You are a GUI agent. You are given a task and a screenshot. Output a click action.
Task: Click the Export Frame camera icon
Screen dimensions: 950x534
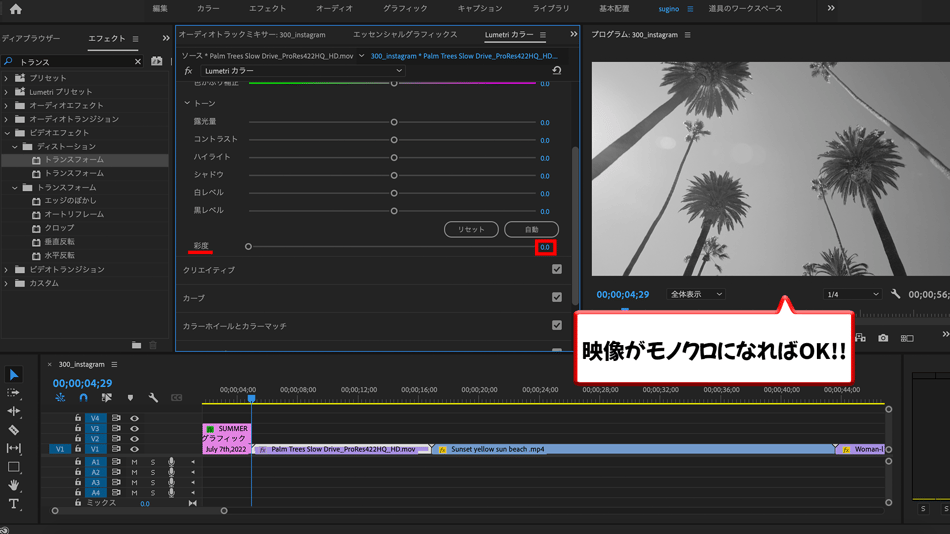click(883, 338)
